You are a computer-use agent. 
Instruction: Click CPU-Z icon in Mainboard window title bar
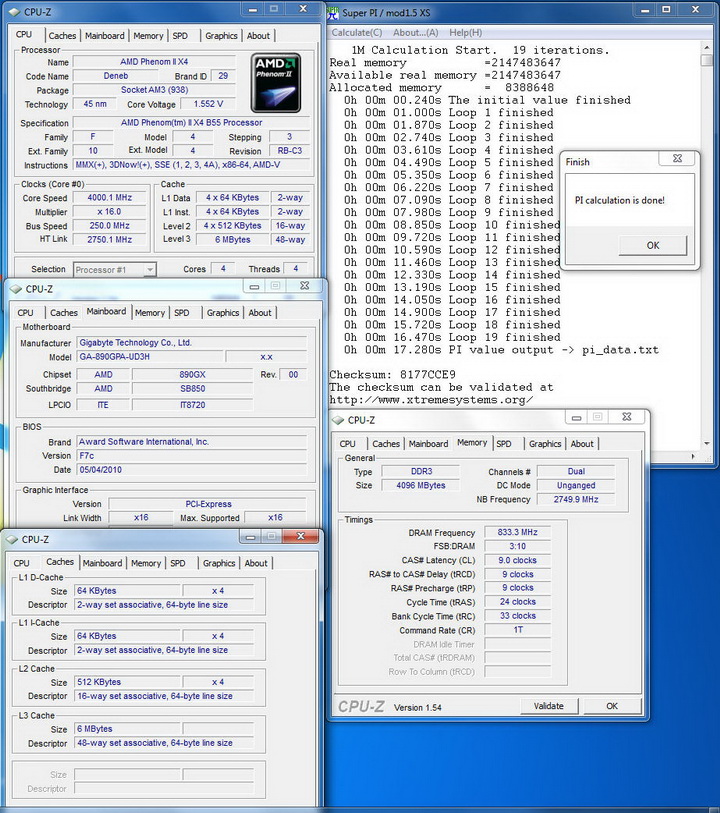click(x=16, y=289)
